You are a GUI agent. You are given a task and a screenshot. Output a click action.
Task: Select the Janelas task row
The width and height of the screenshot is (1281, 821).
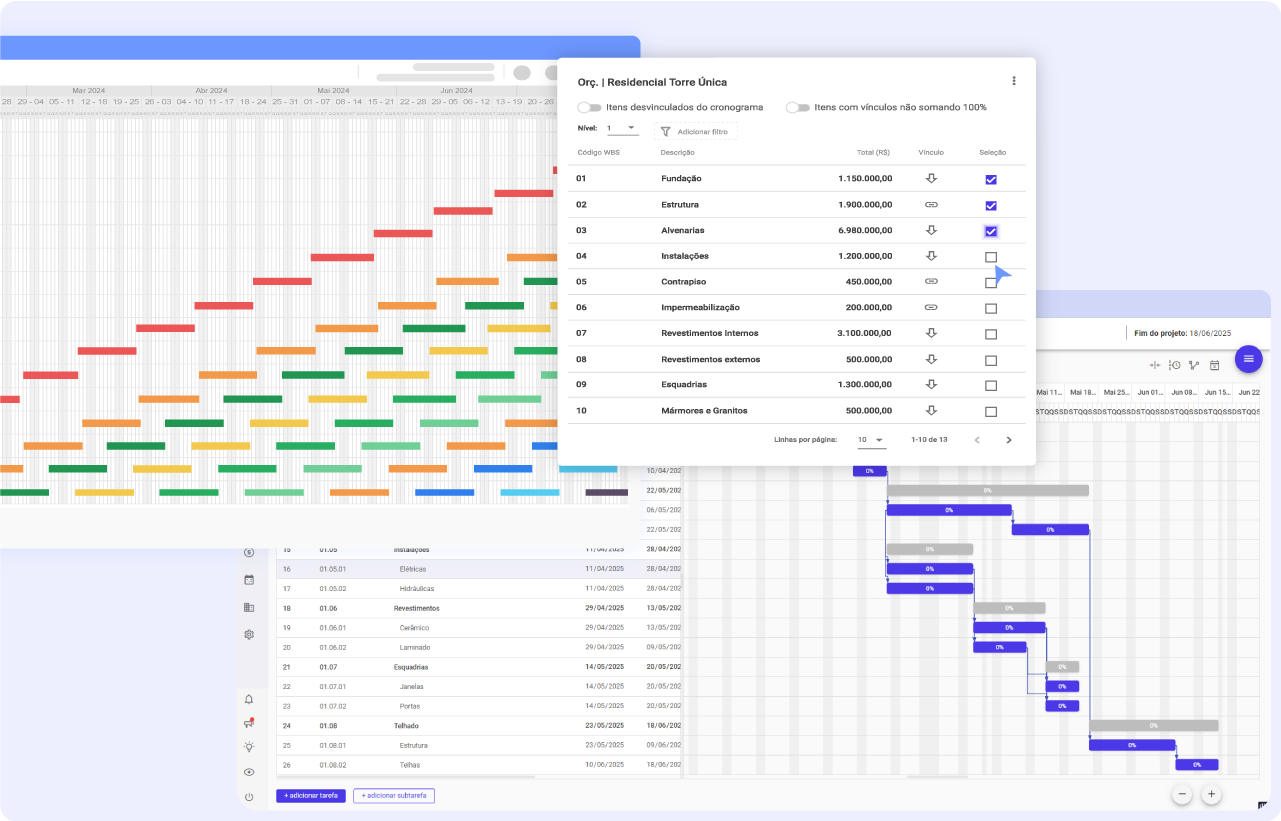(479, 687)
